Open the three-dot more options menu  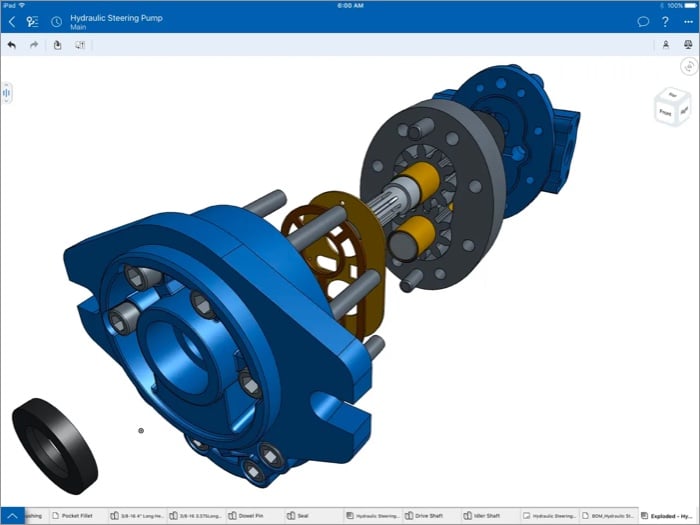[688, 22]
